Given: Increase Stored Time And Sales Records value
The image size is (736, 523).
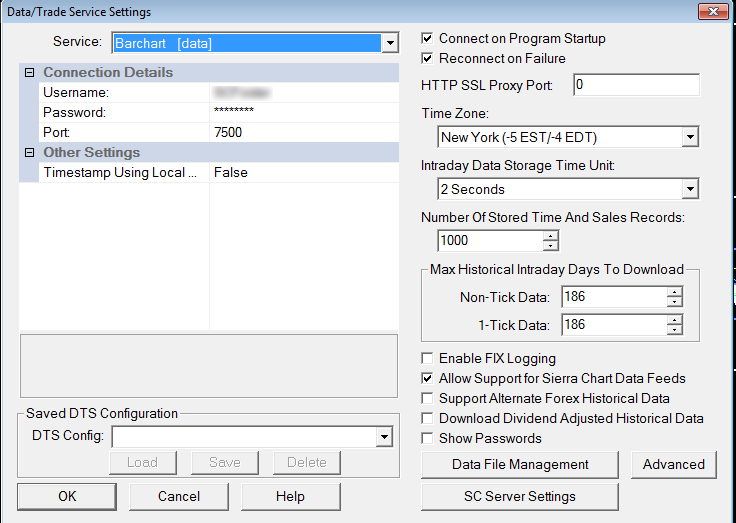Looking at the screenshot, I should click(x=551, y=236).
